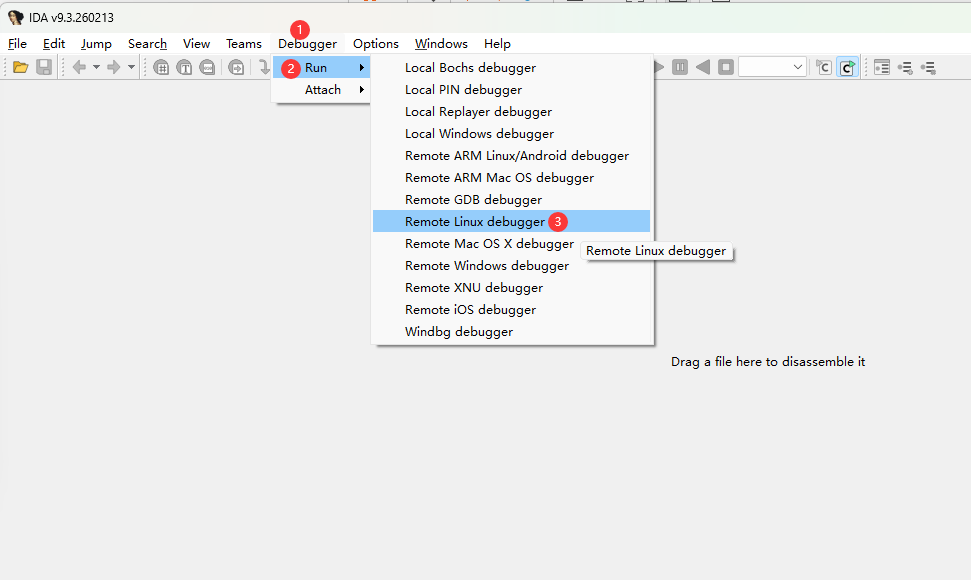Click the Jump back arrow icon

click(x=79, y=67)
